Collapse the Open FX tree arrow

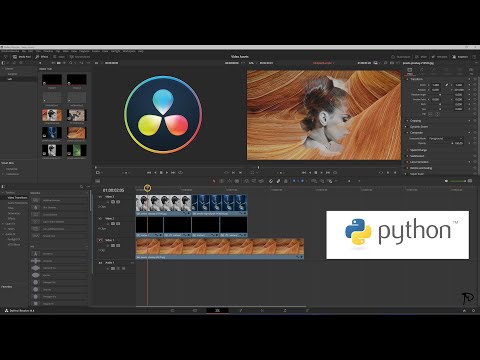click(x=3, y=224)
